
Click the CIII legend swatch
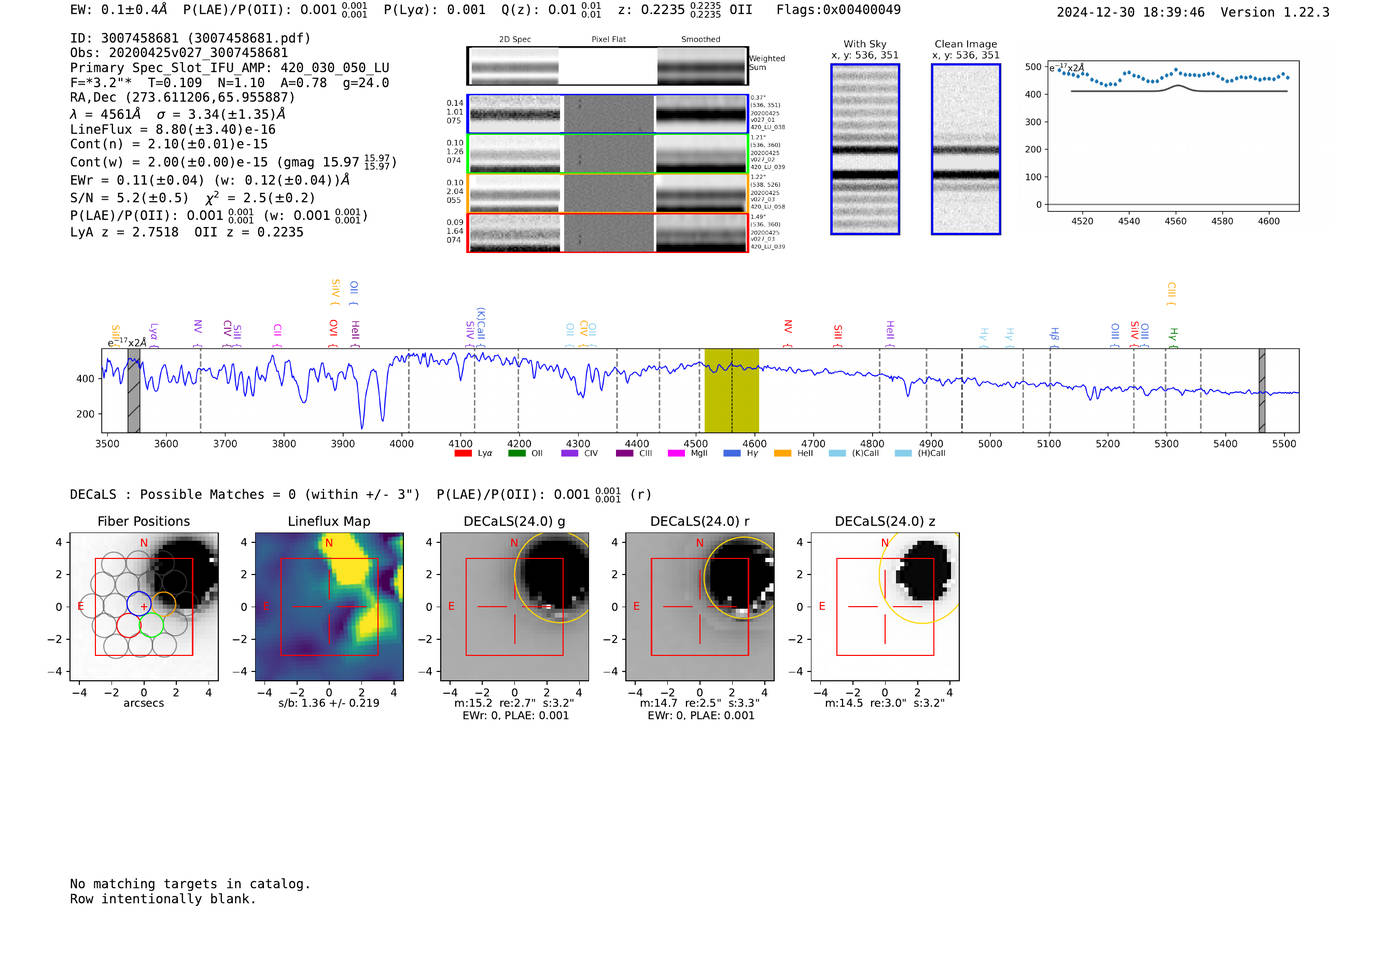pyautogui.click(x=624, y=453)
